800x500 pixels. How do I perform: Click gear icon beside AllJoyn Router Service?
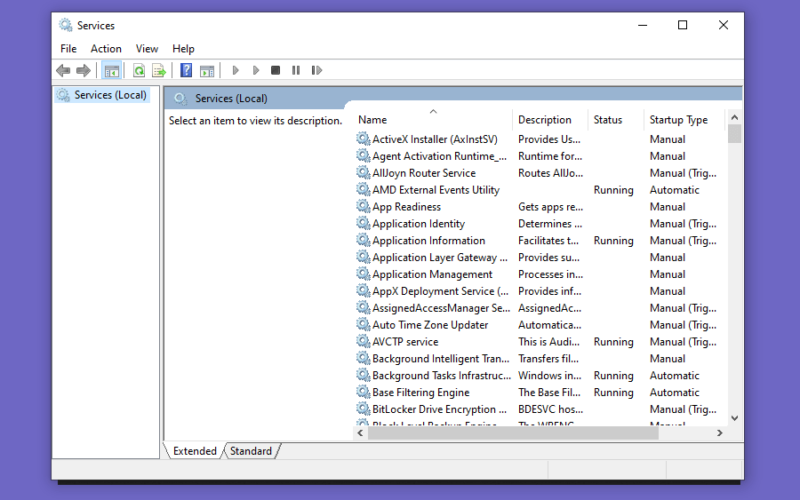pyautogui.click(x=363, y=172)
